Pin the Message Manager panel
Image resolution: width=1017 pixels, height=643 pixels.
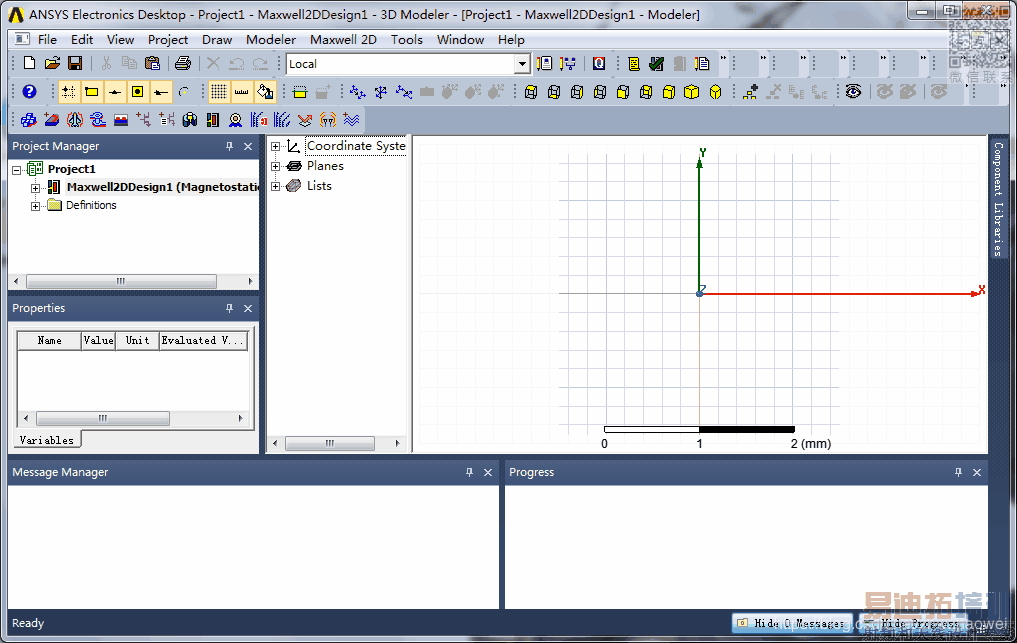point(470,472)
